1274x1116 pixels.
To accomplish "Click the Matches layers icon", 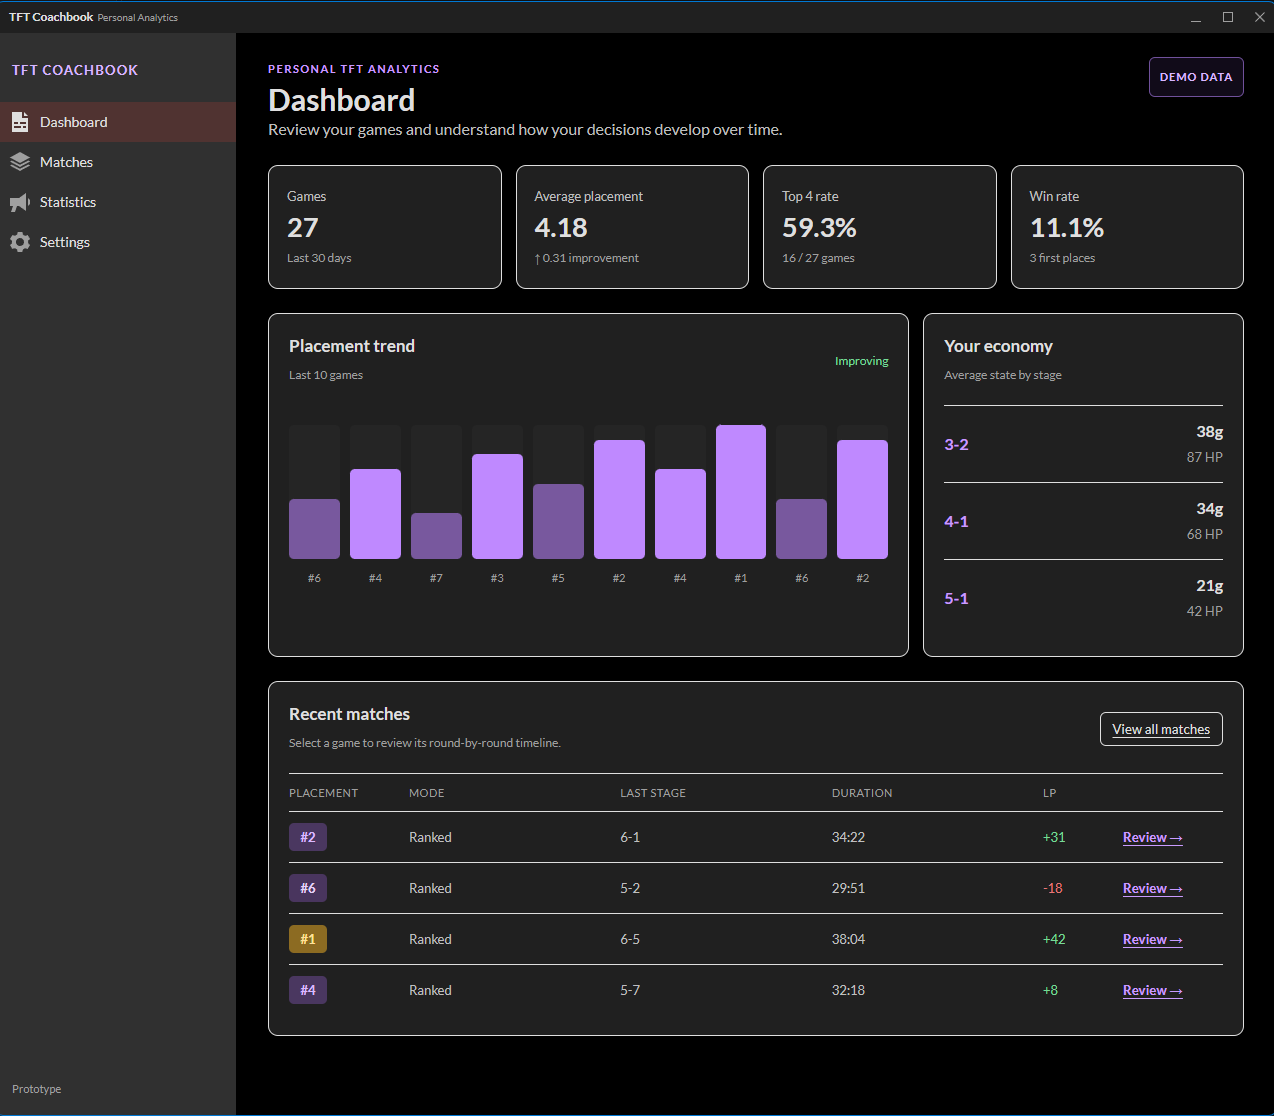I will point(20,162).
